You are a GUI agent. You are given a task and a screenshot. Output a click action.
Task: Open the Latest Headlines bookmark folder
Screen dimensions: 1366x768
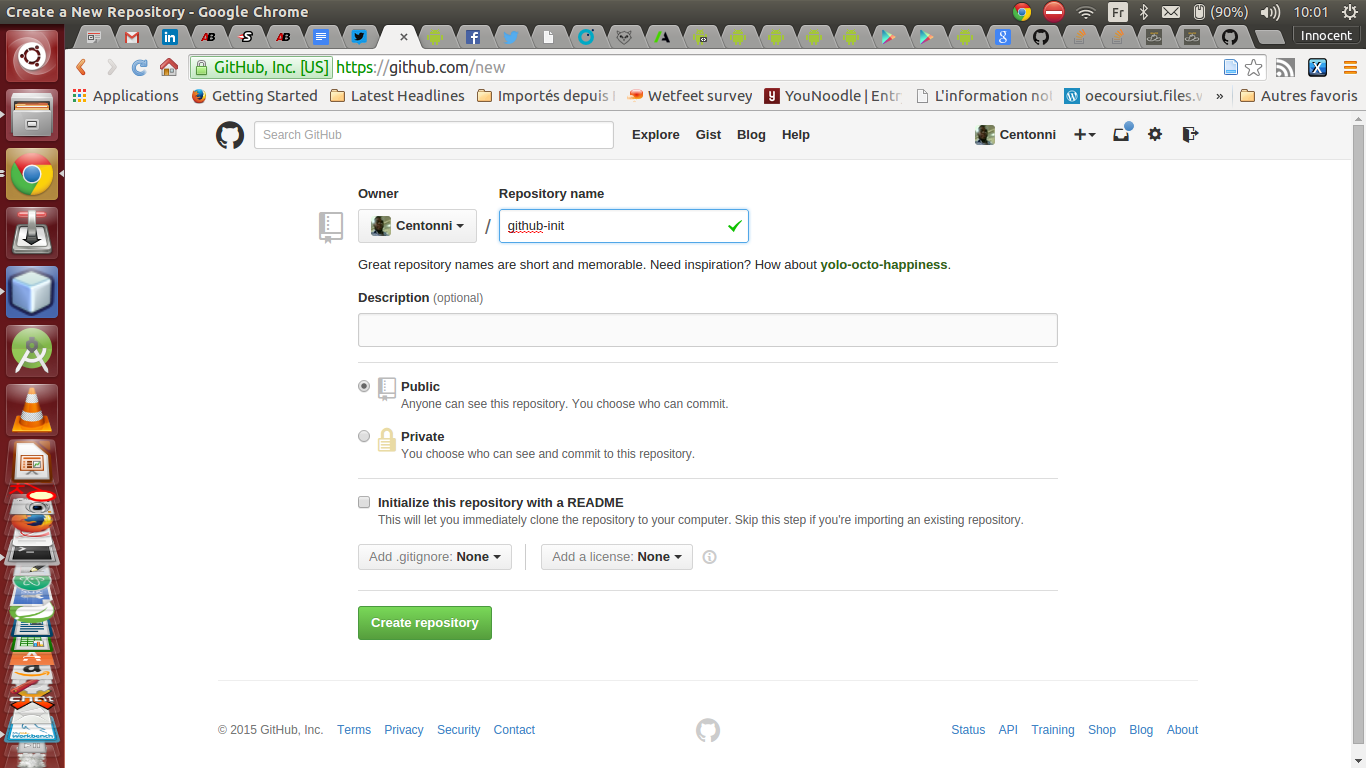click(x=397, y=96)
